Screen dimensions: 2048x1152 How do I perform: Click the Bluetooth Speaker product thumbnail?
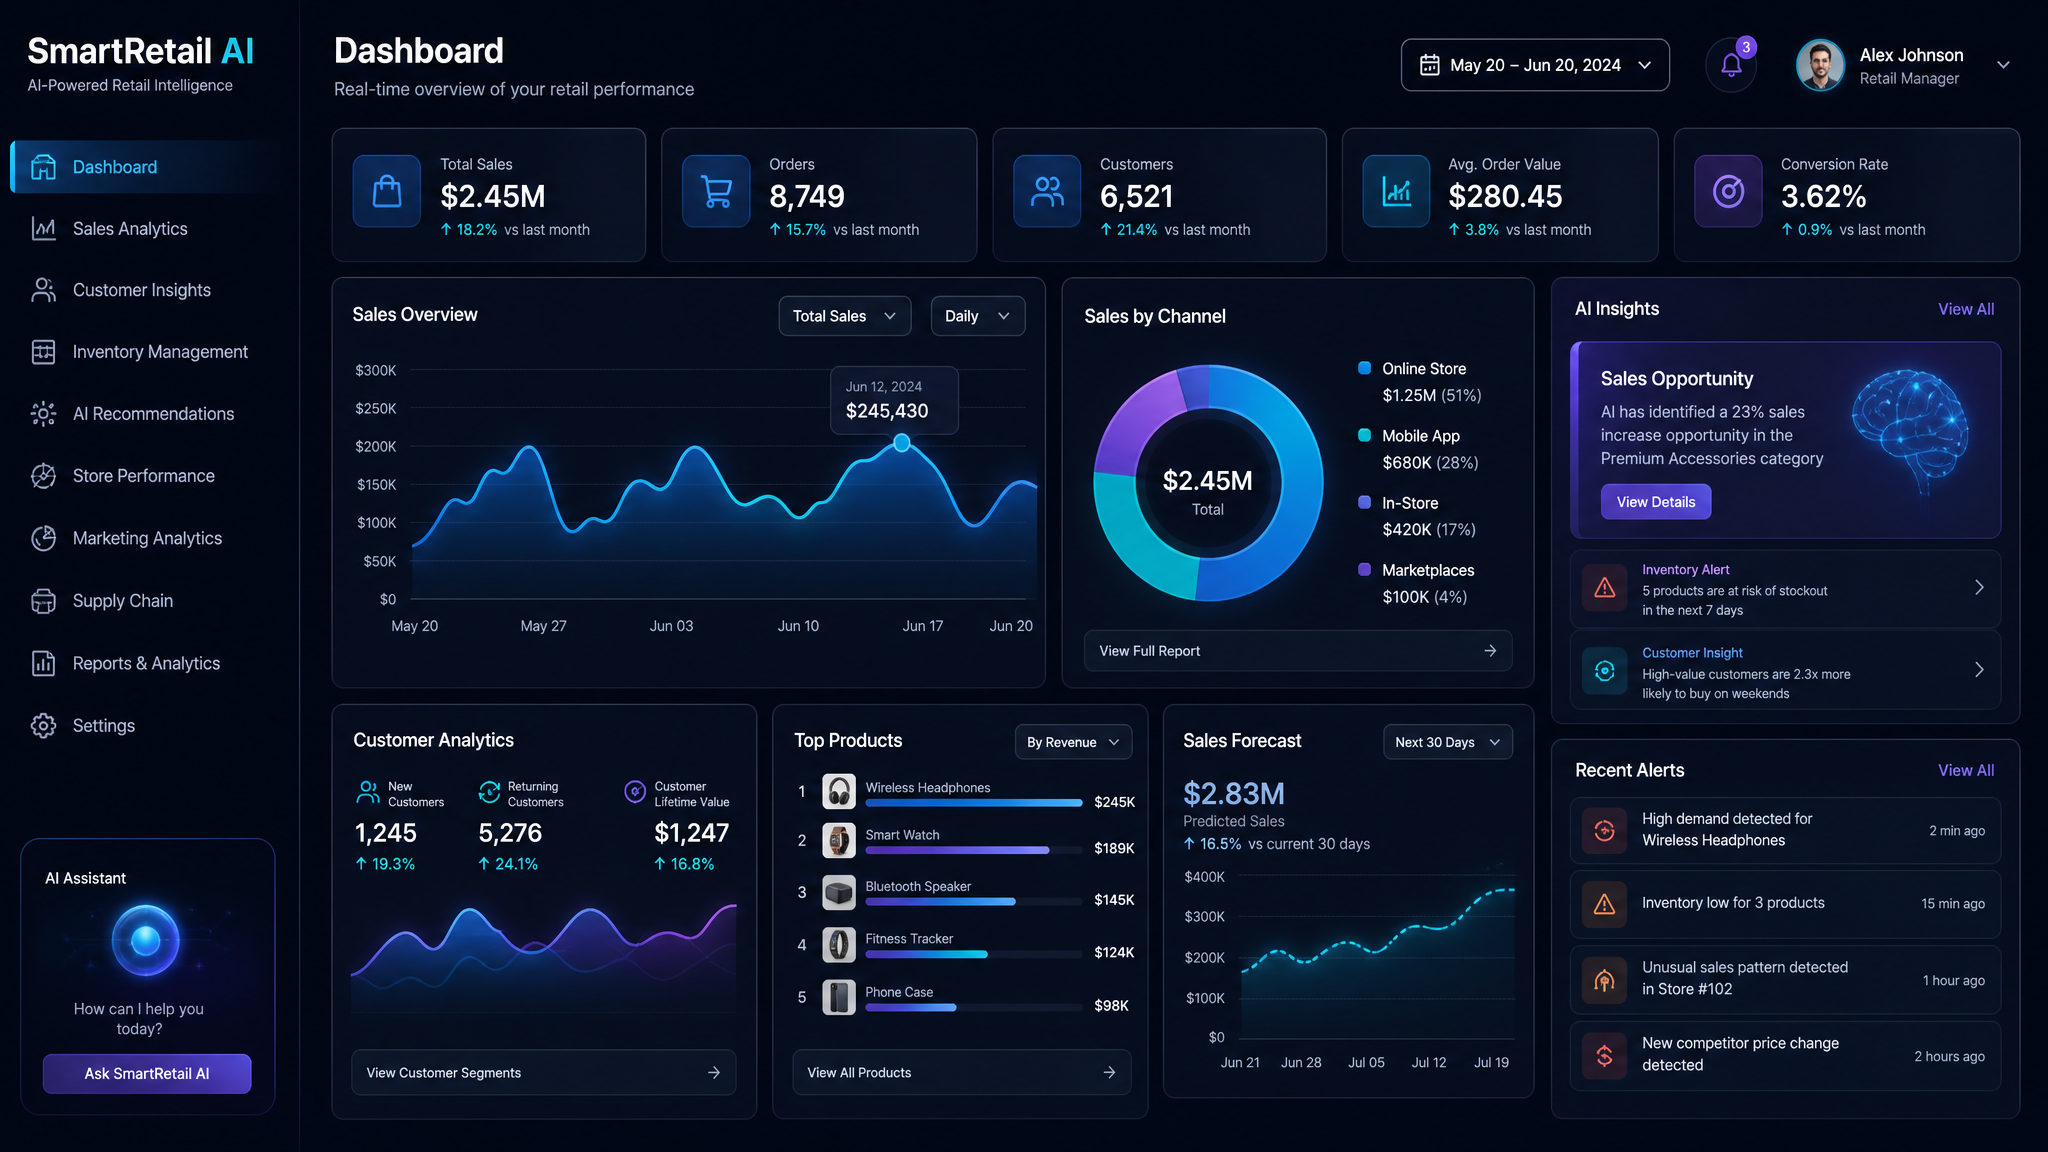tap(839, 892)
